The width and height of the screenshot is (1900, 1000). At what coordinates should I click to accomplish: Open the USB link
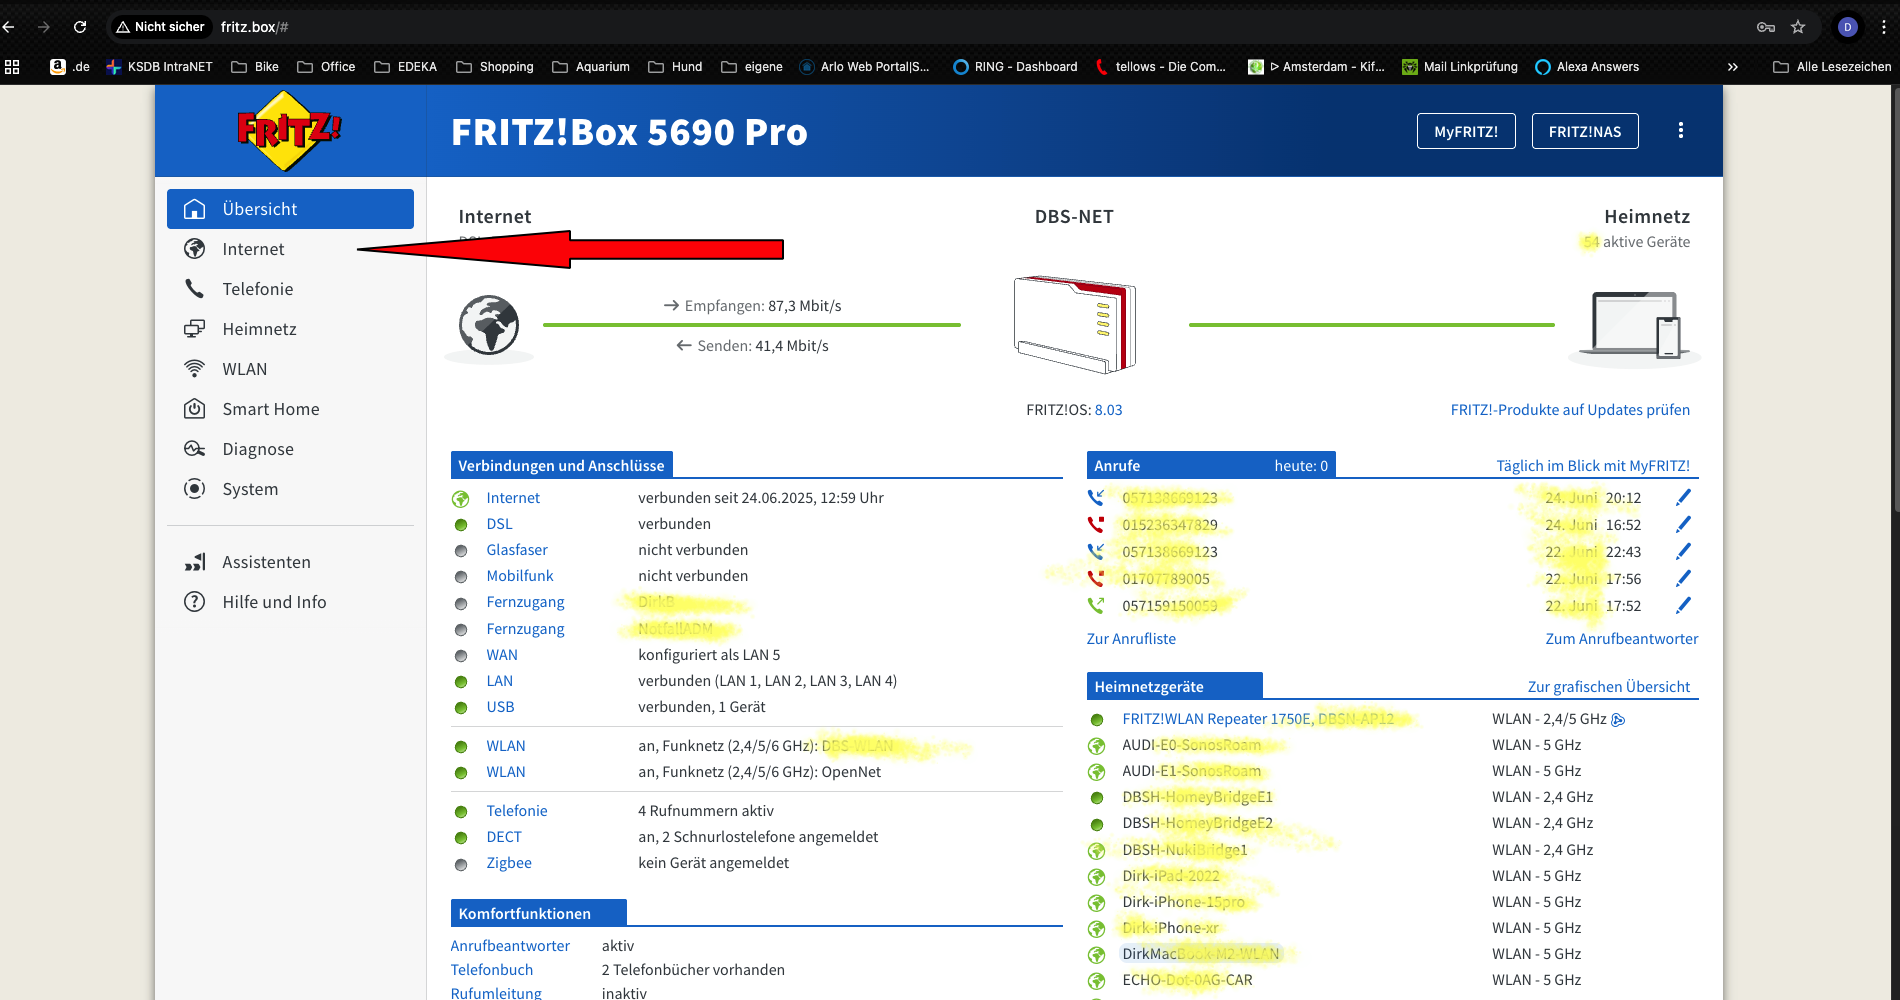click(500, 707)
